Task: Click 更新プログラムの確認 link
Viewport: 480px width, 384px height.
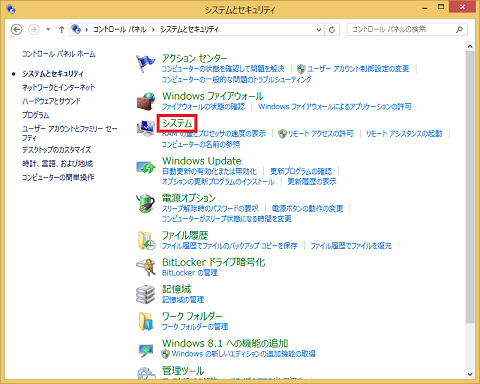Action: (x=301, y=171)
